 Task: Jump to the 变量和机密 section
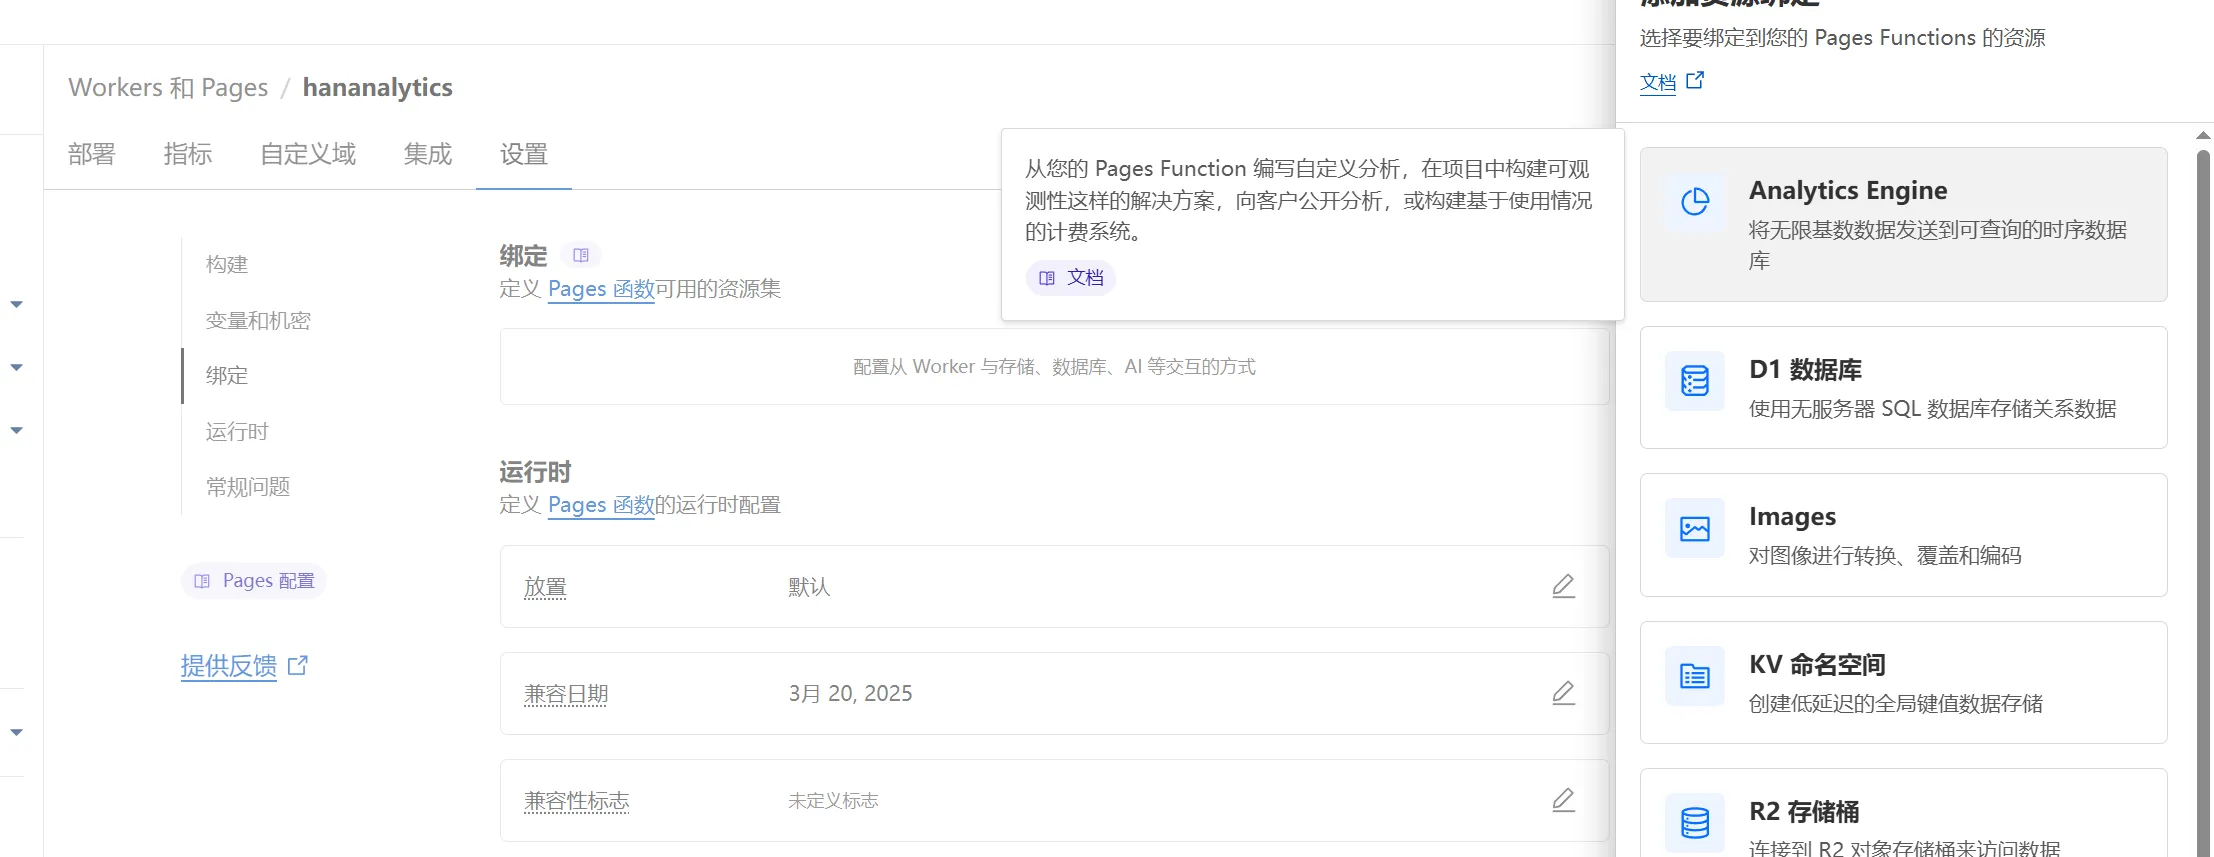pyautogui.click(x=258, y=320)
